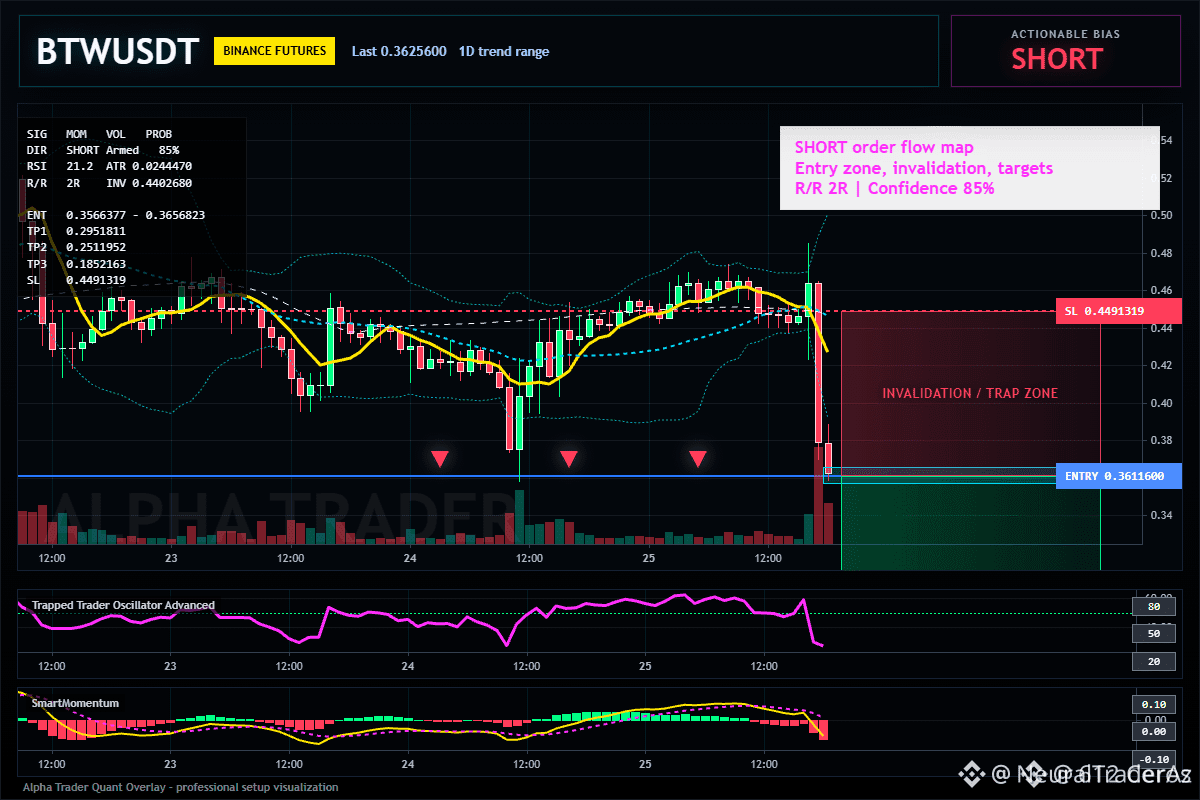The image size is (1200, 800).
Task: Click the ENT 0.3566377 - 0.3656823 row
Action: pos(116,215)
